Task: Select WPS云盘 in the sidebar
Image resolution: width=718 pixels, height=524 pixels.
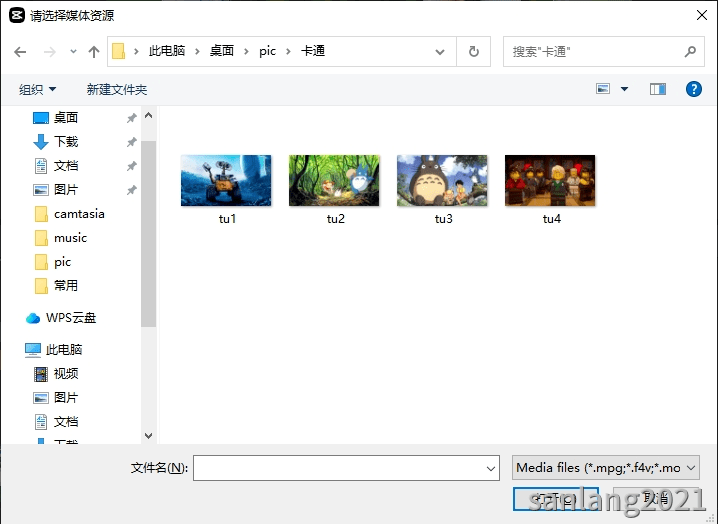Action: click(x=71, y=317)
